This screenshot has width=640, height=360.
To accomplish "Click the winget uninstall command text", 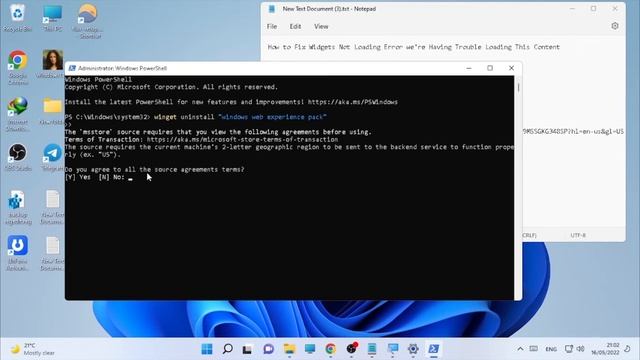I will pyautogui.click(x=240, y=117).
